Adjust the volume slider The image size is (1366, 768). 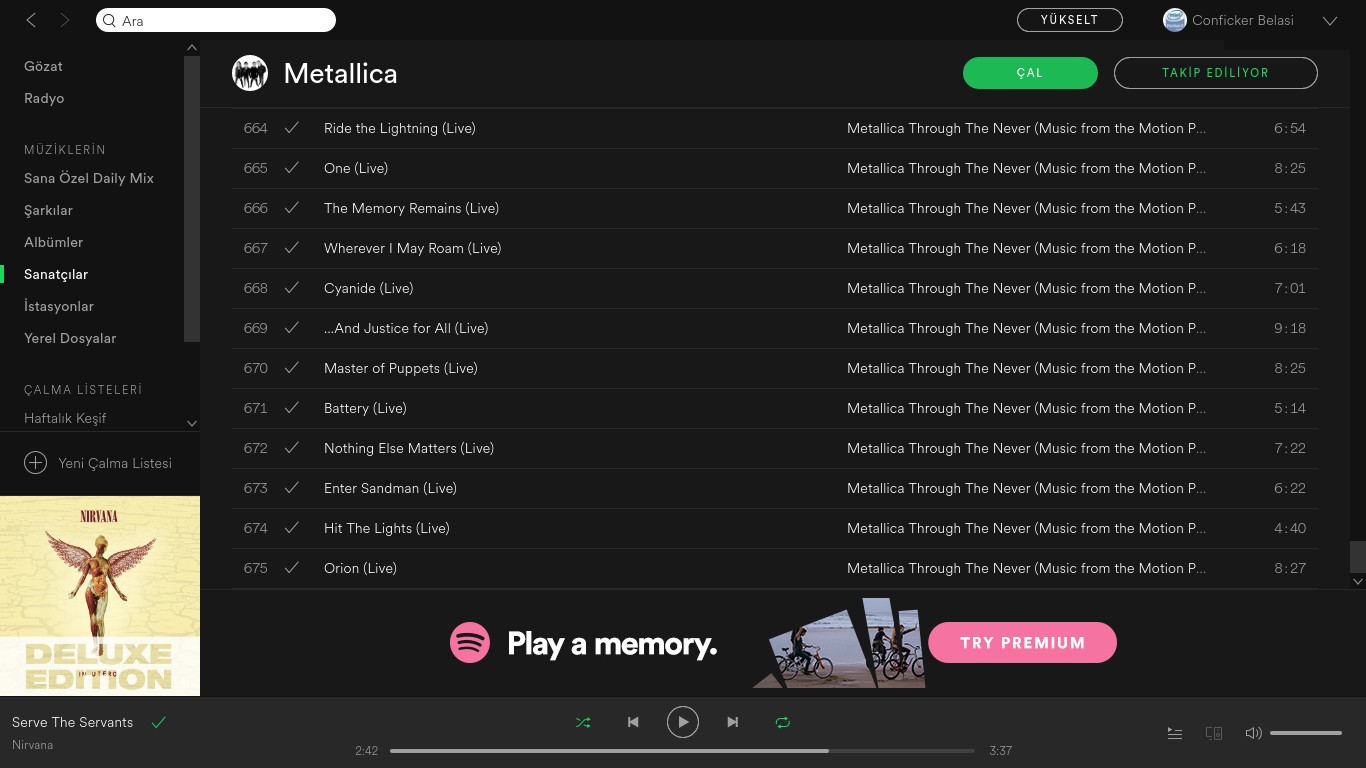1306,733
